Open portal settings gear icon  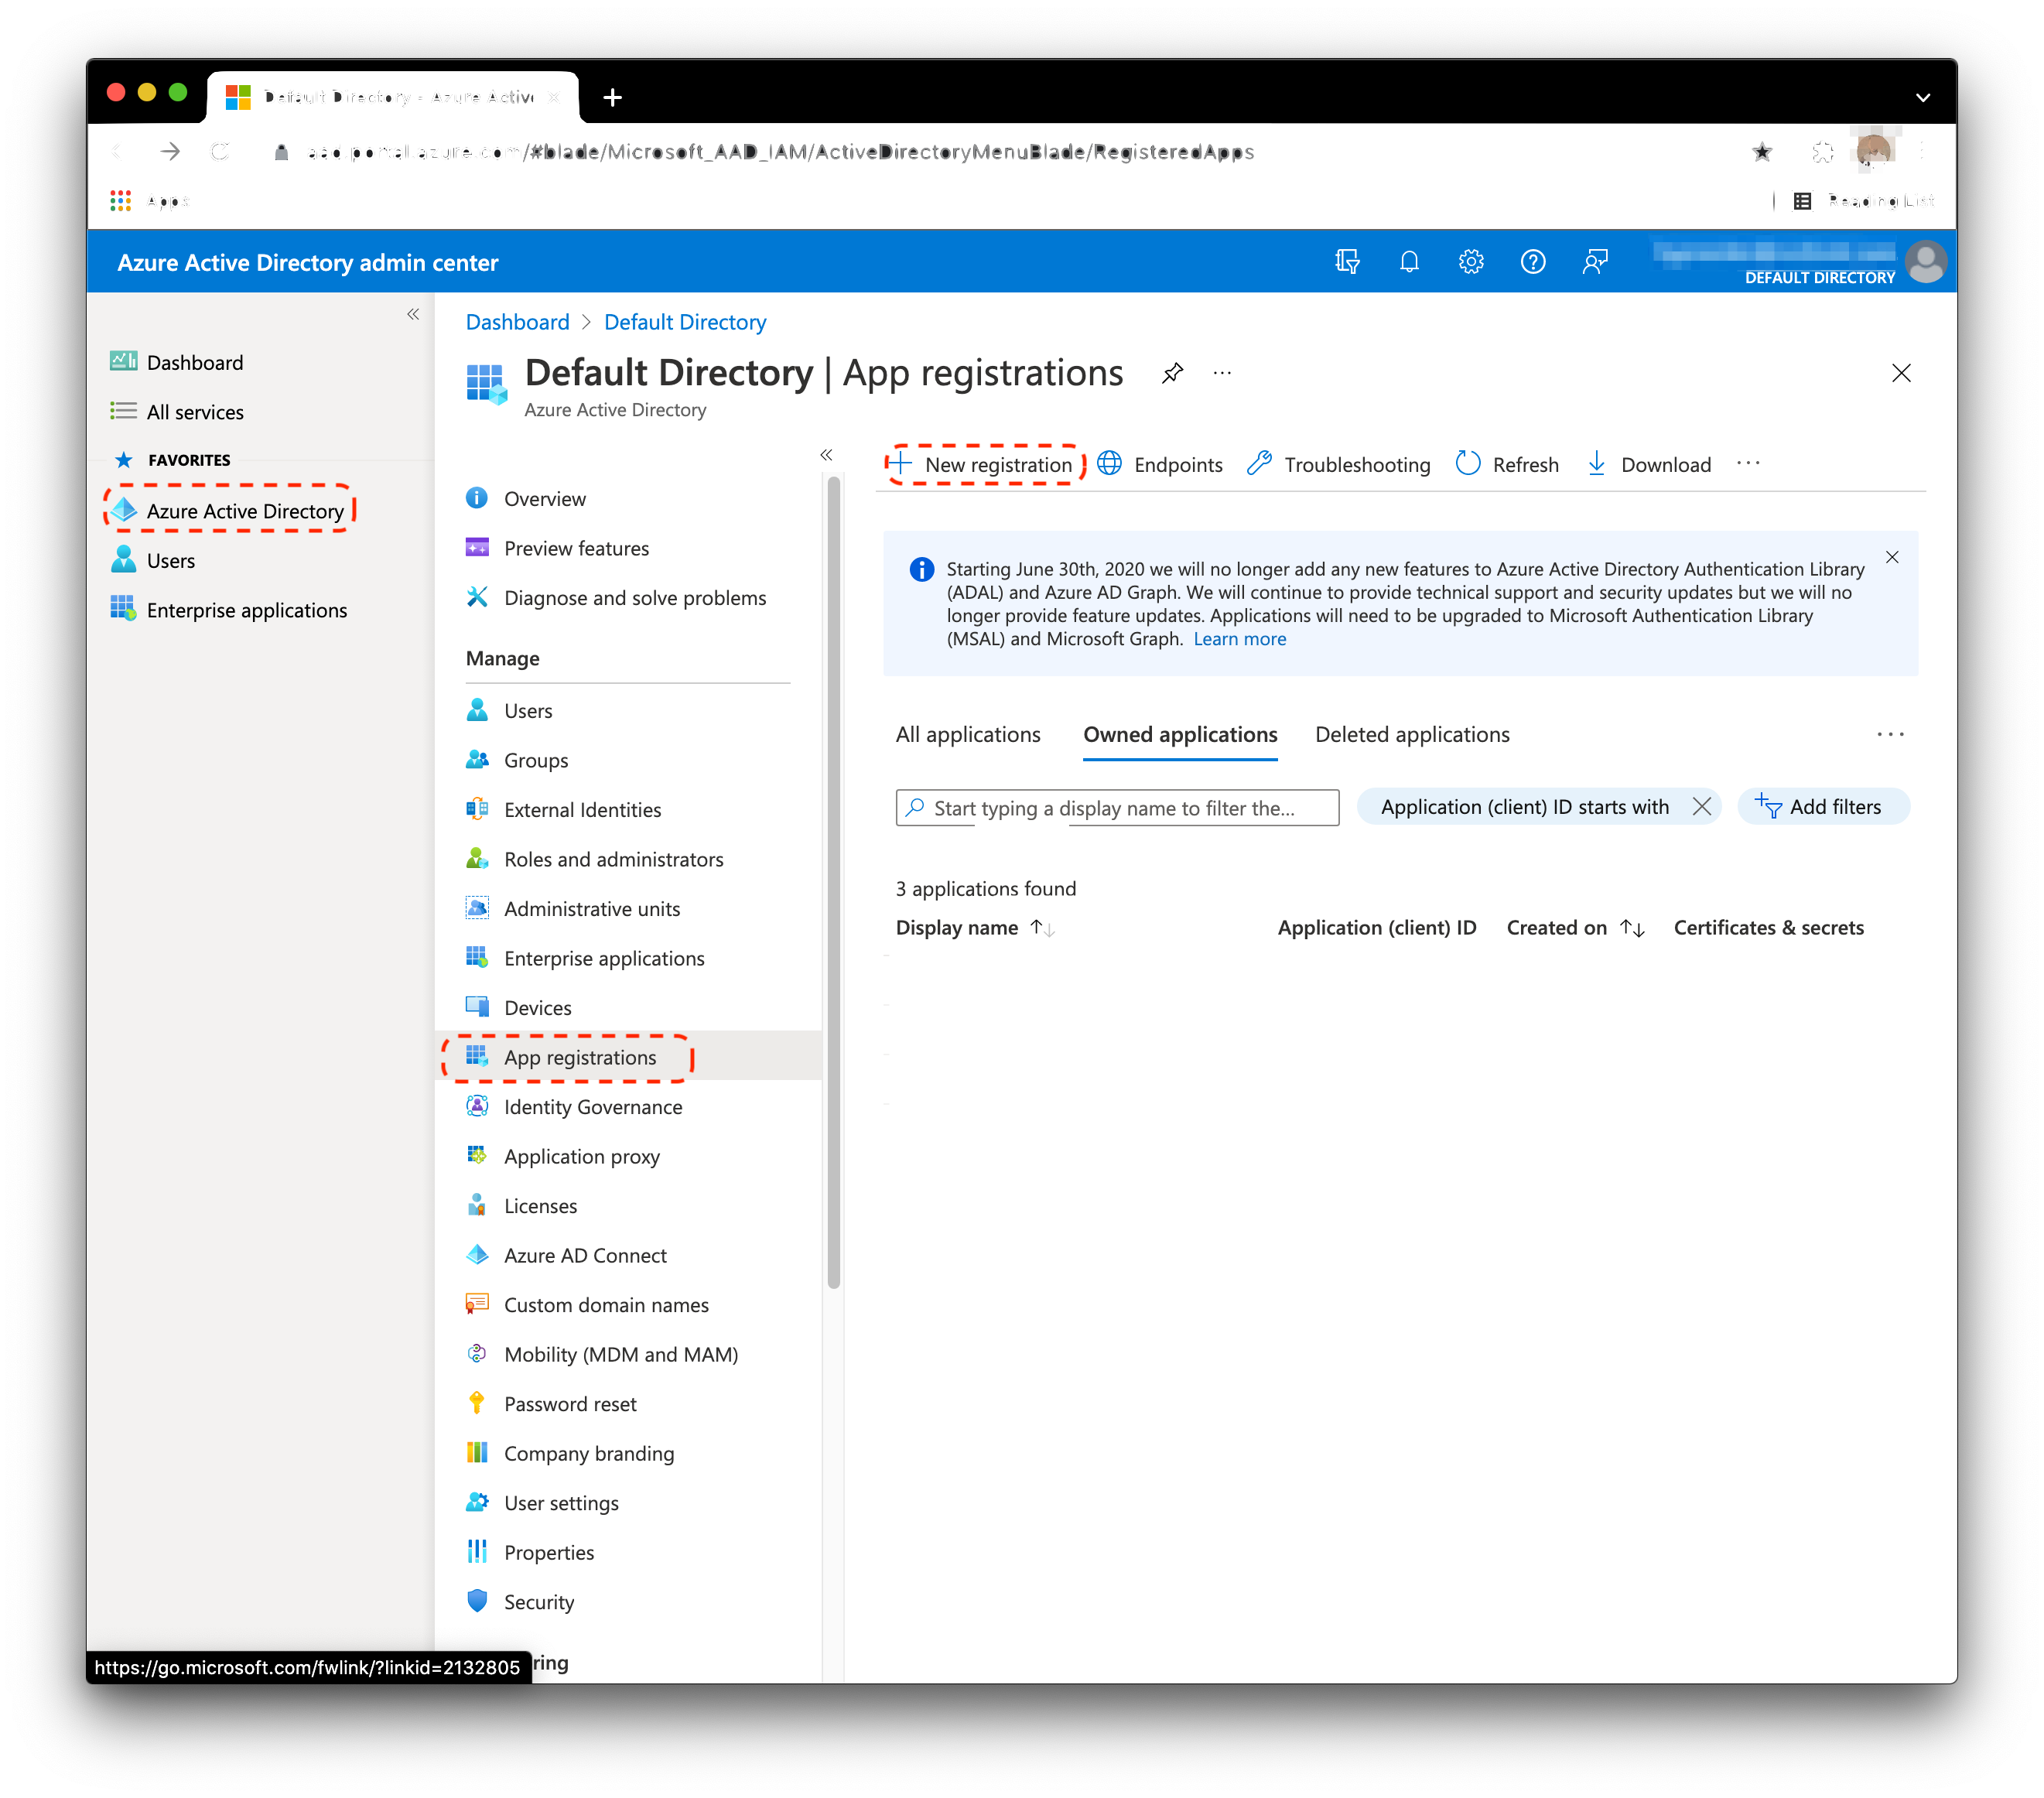coord(1470,262)
